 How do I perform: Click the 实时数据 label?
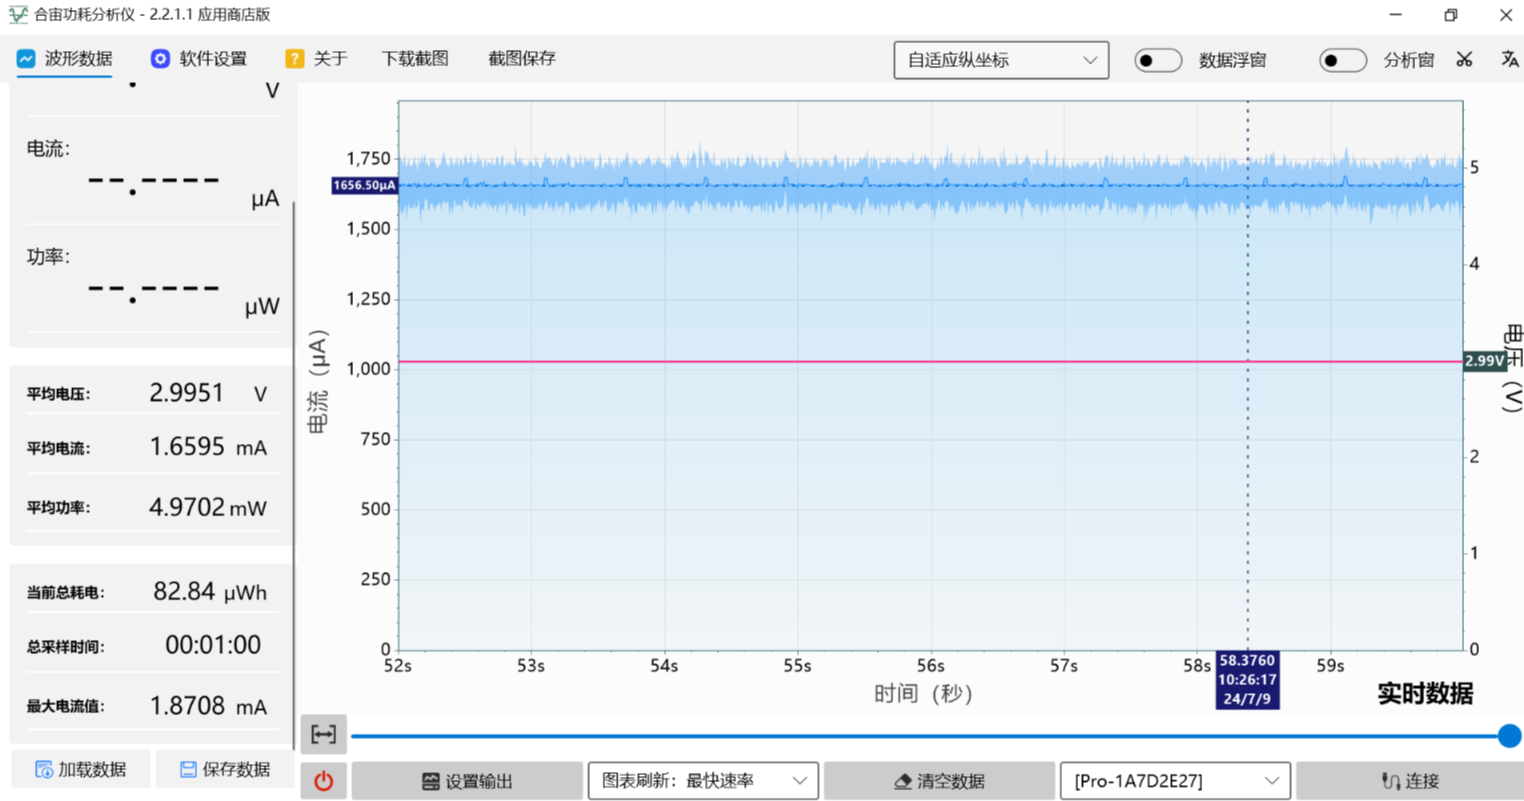[x=1424, y=693]
